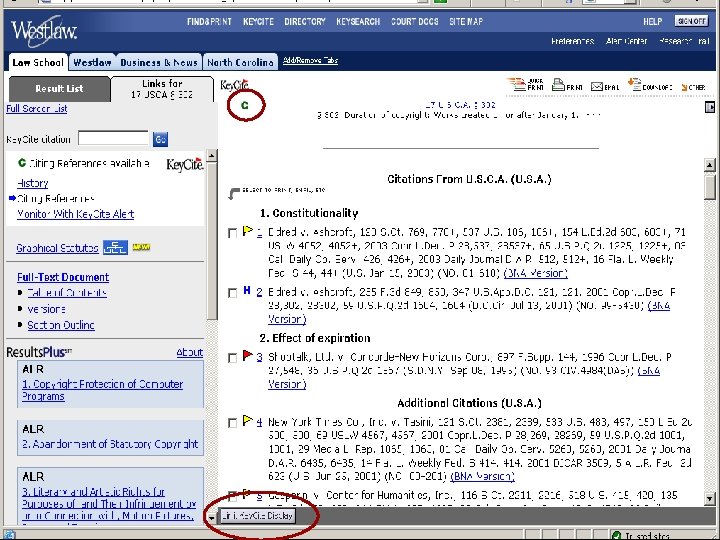Screen dimensions: 720x540
Task: Click the KeyCite logo in left panel
Action: tap(185, 164)
